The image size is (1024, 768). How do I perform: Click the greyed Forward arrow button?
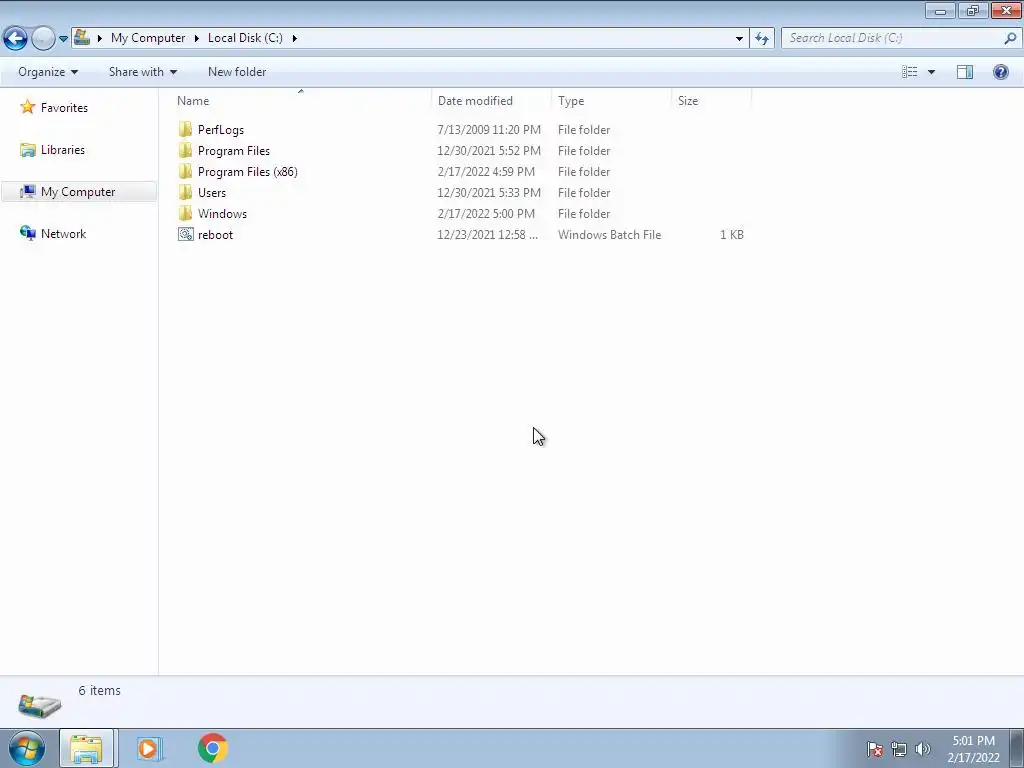[x=43, y=38]
